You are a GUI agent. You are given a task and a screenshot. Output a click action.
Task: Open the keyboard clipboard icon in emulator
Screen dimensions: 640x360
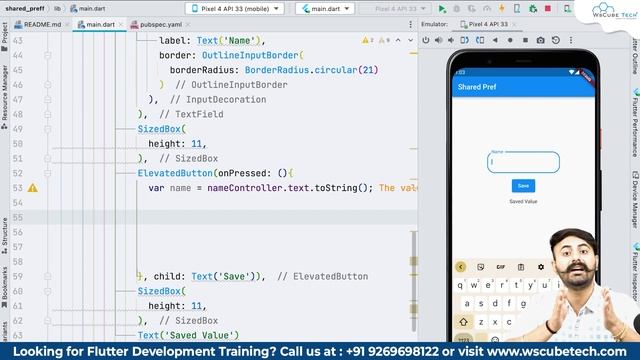[521, 267]
